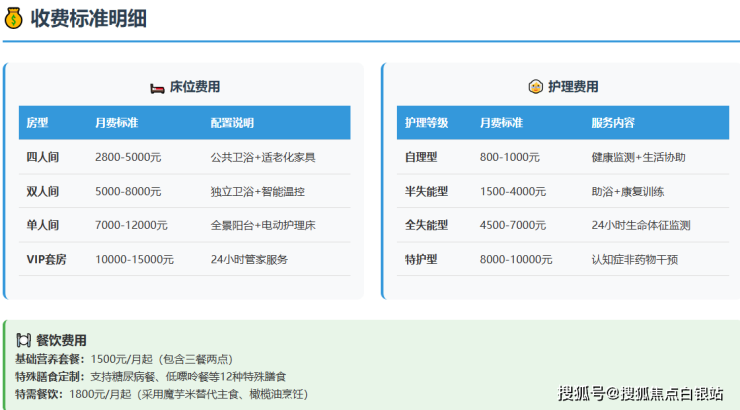Click 健康监测+生活协助 service text
740x410 pixels.
639,157
